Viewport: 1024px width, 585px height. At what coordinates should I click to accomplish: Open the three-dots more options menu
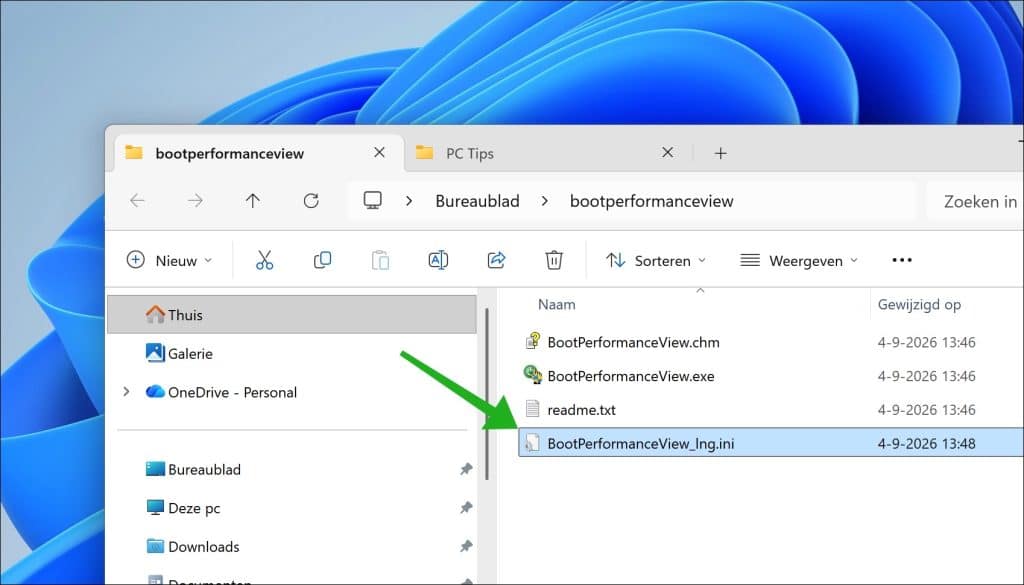pos(902,260)
